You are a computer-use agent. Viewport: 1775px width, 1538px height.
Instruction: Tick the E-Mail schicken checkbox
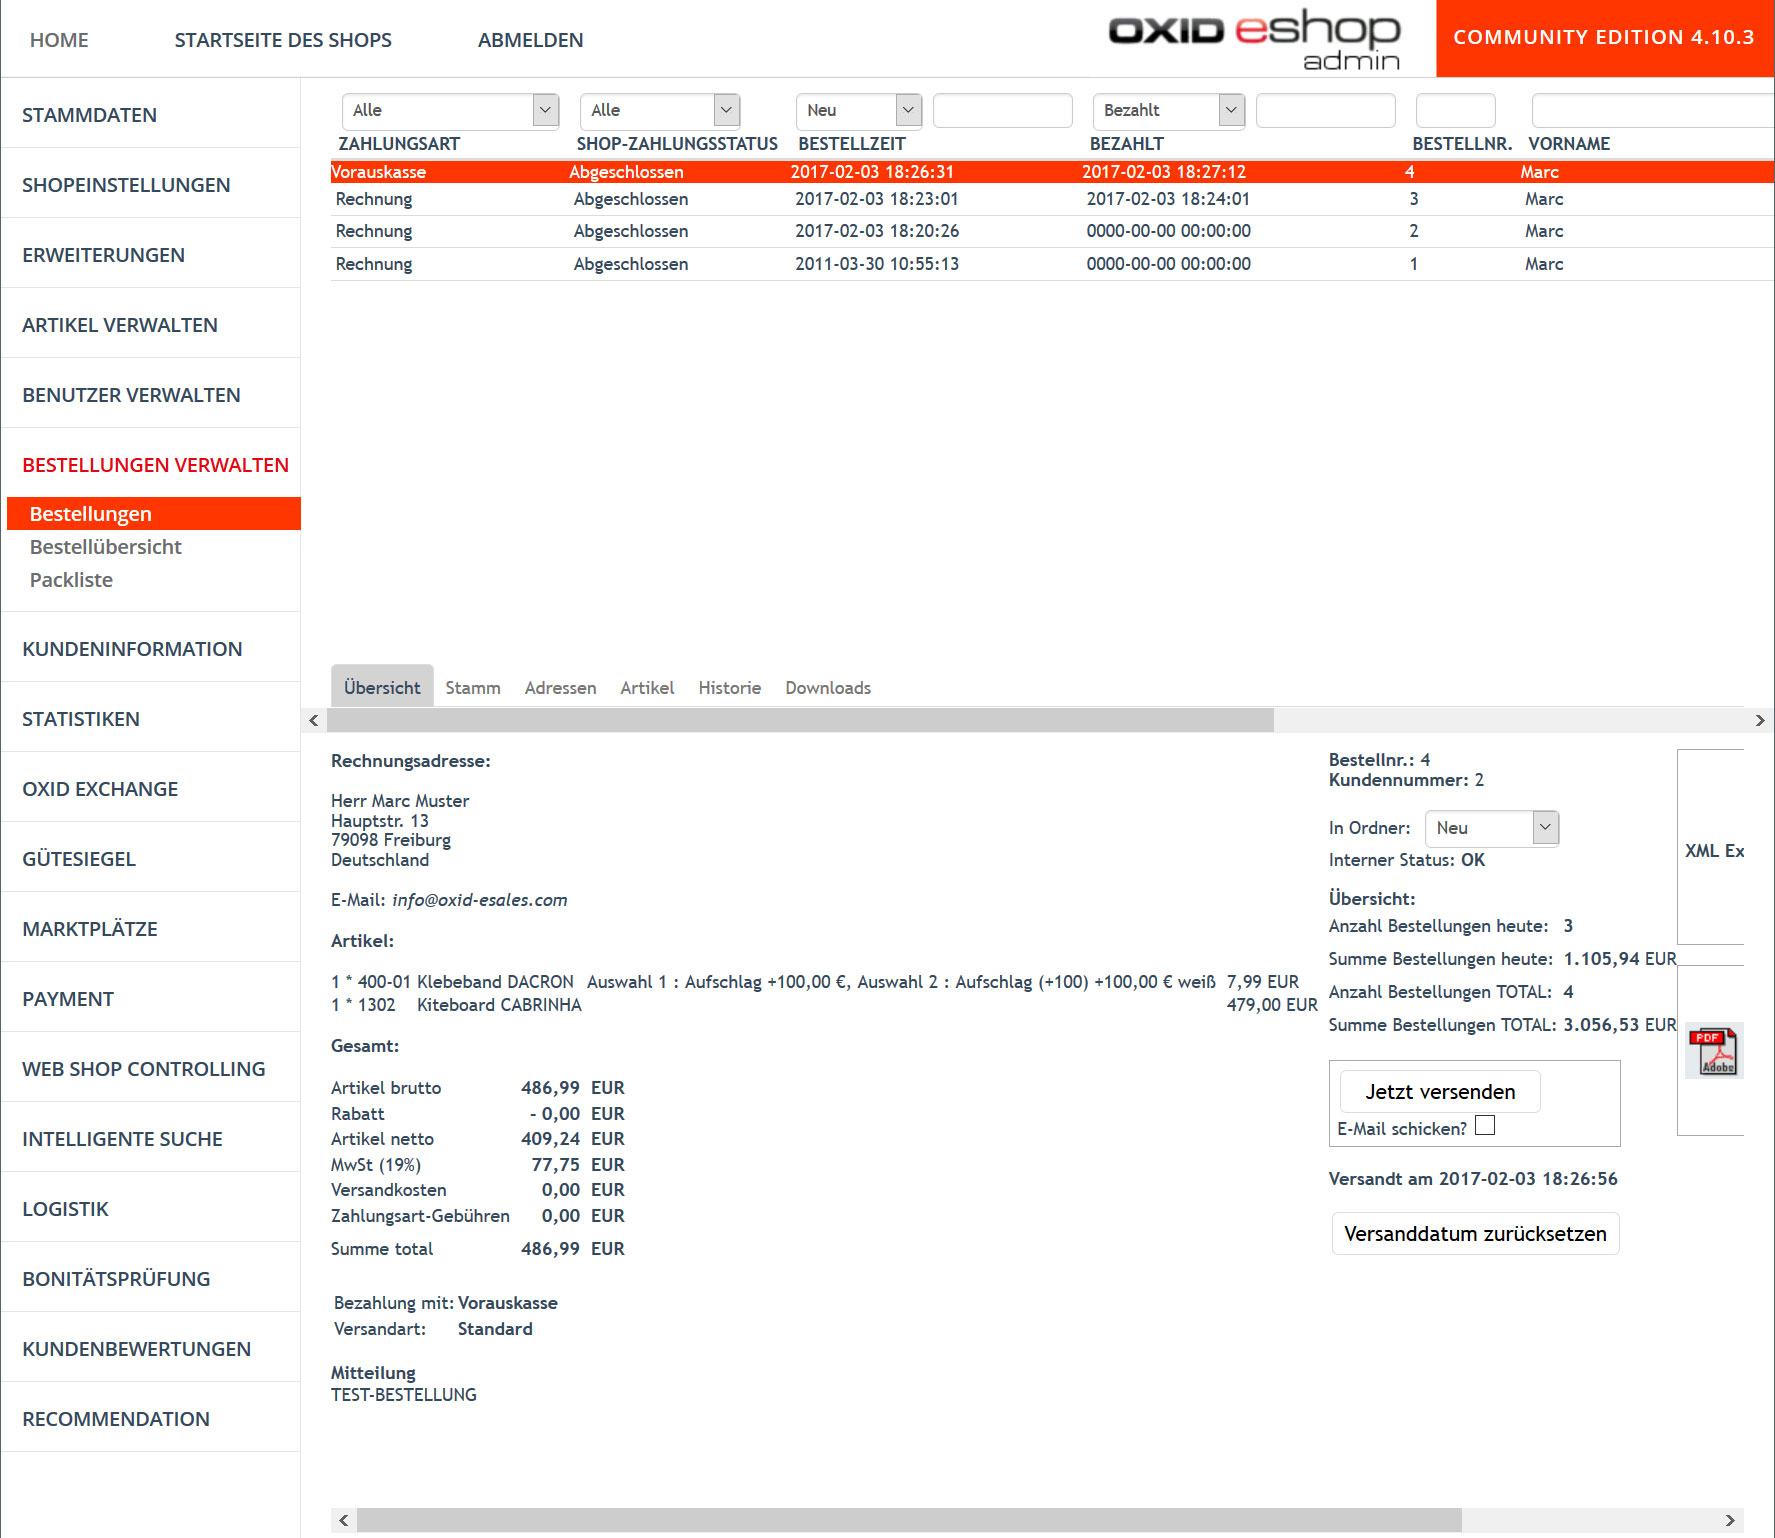click(1485, 1126)
